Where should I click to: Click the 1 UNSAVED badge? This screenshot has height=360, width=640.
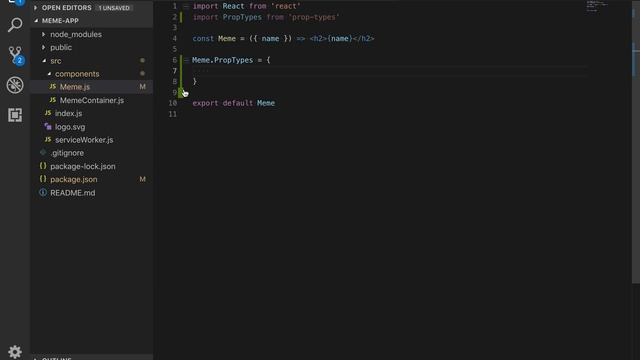(114, 8)
